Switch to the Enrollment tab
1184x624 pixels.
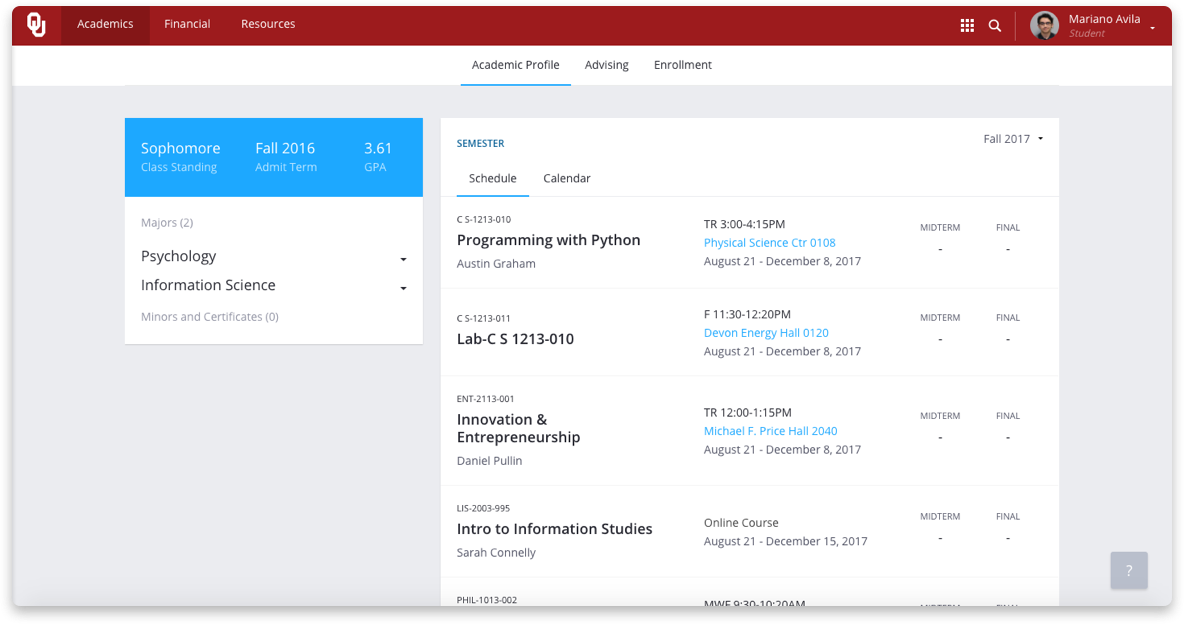683,65
